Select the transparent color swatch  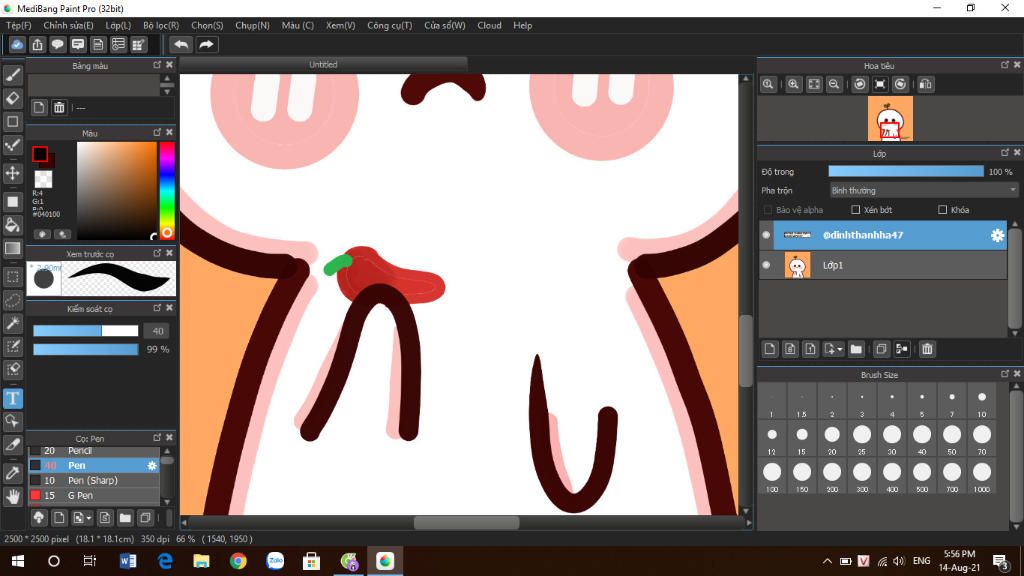pos(43,179)
